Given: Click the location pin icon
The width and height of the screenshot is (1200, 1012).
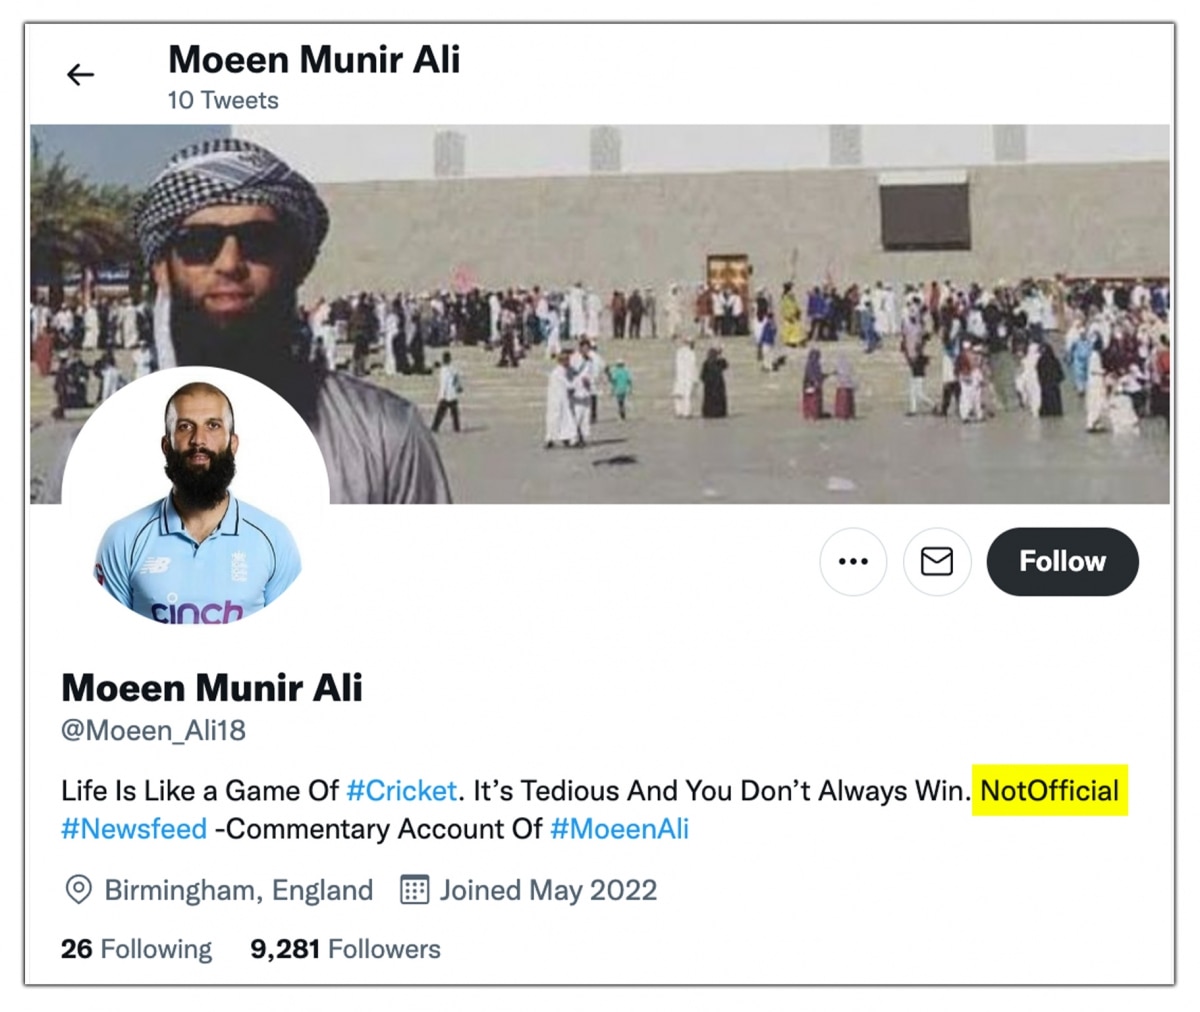Looking at the screenshot, I should pos(78,890).
